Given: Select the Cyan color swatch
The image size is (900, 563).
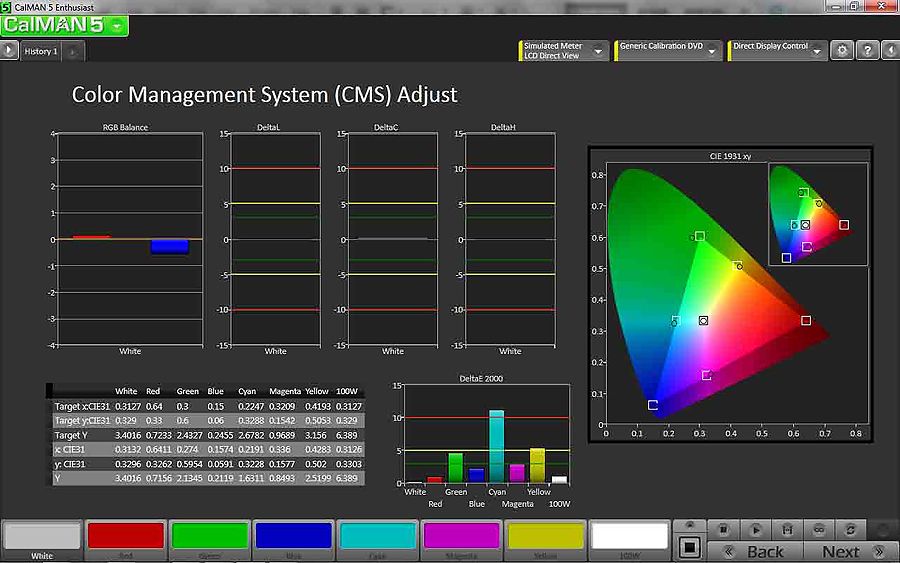Looking at the screenshot, I should pyautogui.click(x=377, y=536).
